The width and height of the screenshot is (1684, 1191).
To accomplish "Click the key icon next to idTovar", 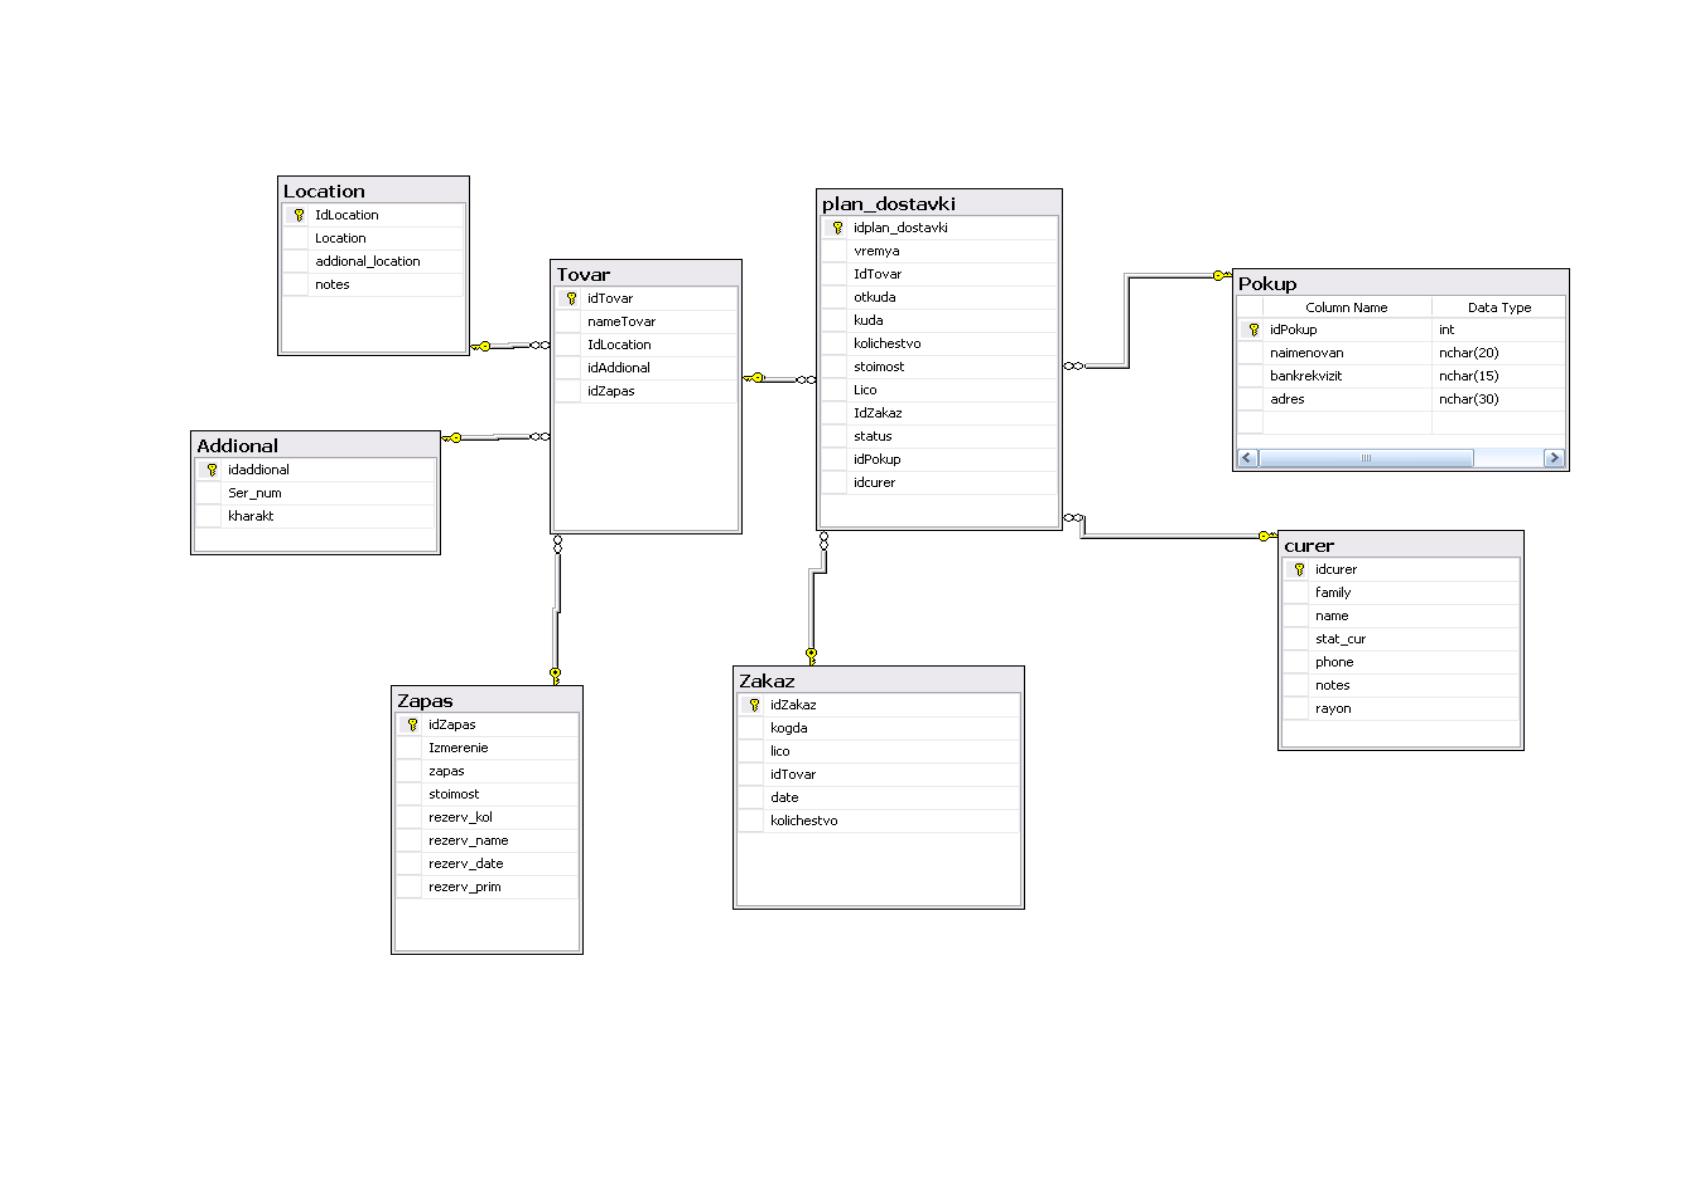I will click(x=571, y=298).
